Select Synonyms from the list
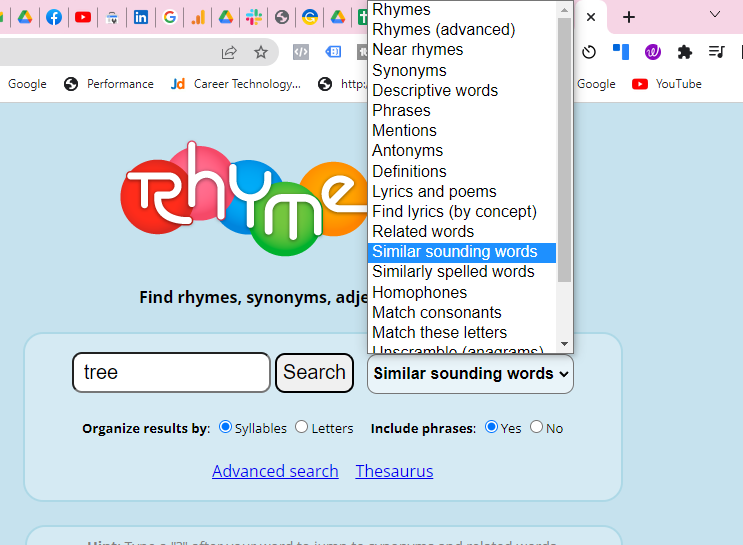743x545 pixels. (462, 70)
